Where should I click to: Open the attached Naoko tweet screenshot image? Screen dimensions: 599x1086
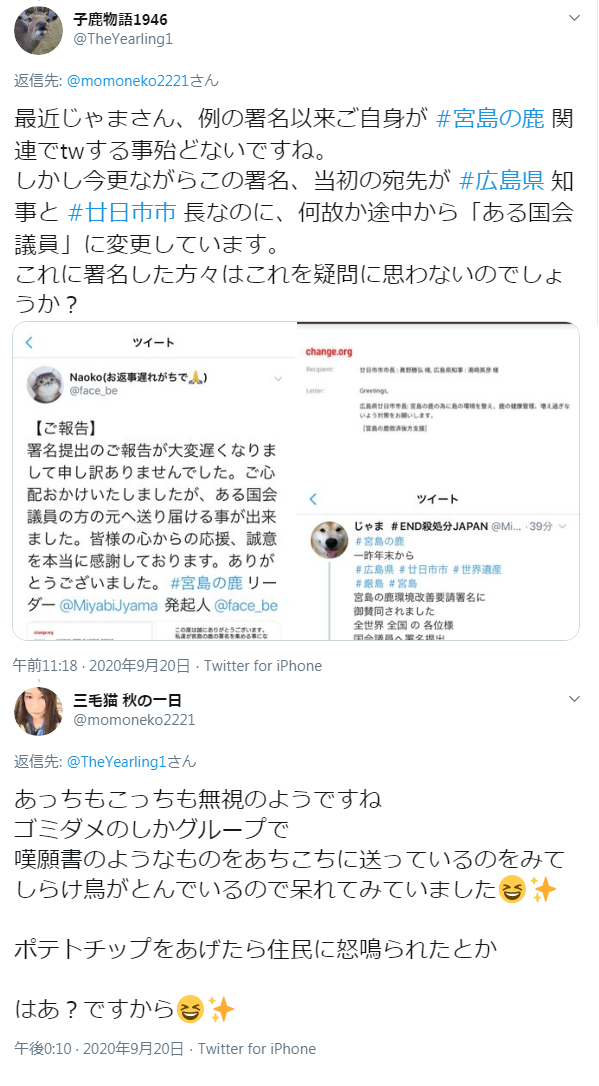point(155,481)
